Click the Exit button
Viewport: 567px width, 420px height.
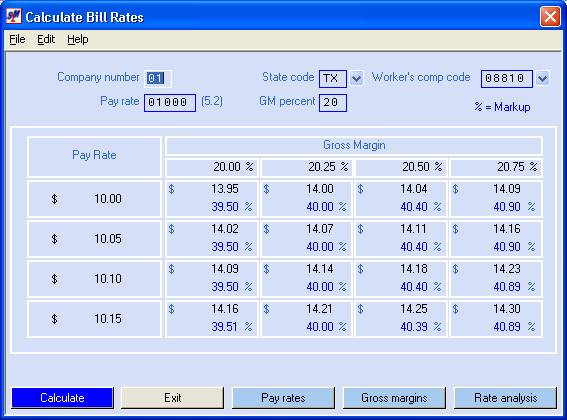[172, 398]
